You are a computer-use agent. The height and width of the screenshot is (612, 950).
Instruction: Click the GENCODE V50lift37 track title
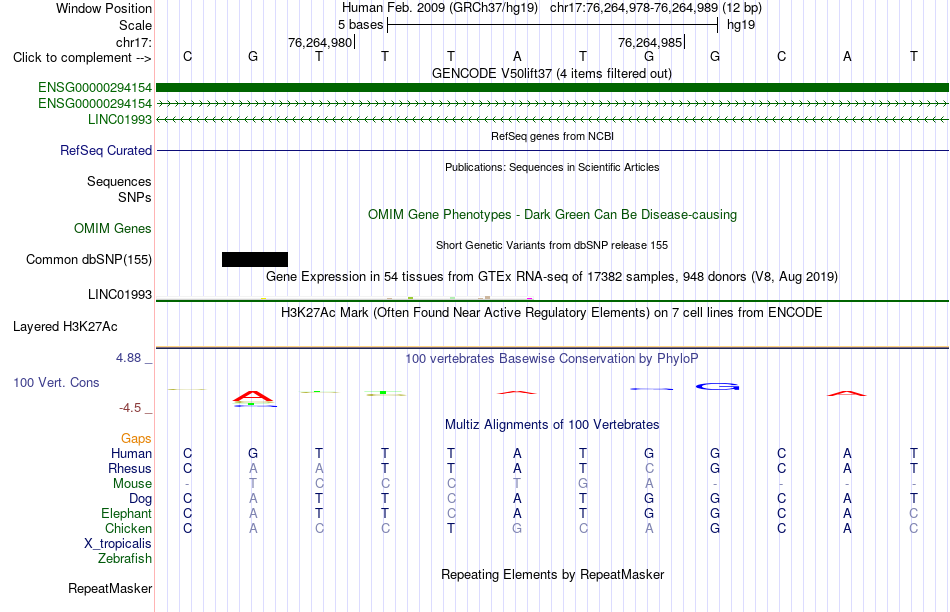[551, 73]
